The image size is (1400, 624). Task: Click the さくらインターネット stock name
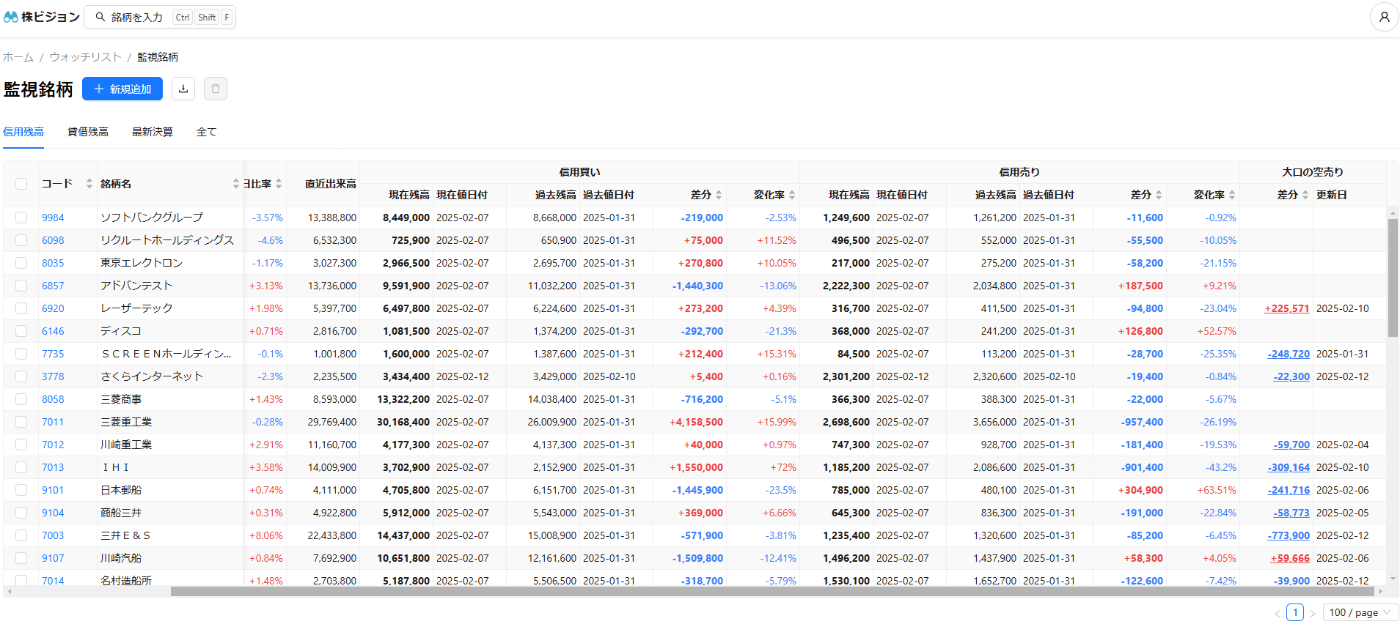click(x=152, y=376)
